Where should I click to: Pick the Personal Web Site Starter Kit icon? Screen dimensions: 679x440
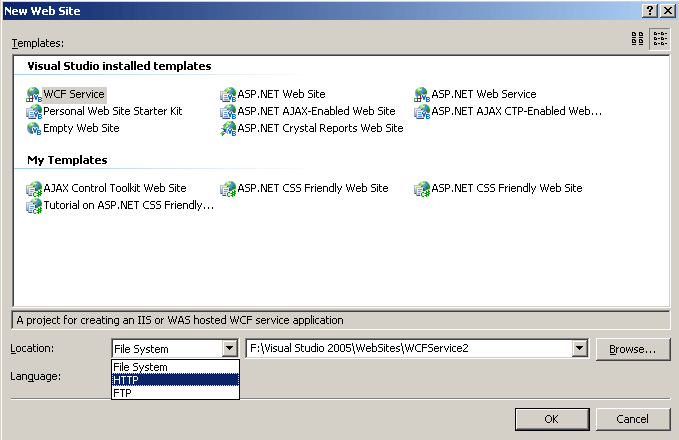(x=35, y=112)
